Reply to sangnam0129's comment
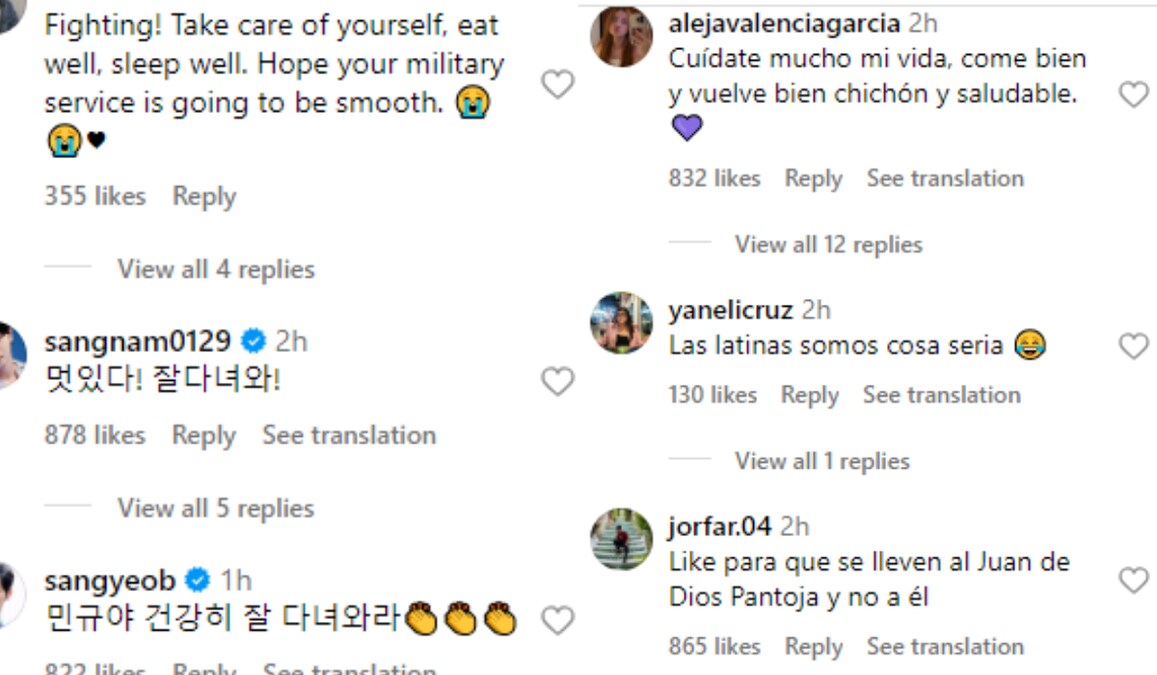1157x675 pixels. pyautogui.click(x=203, y=435)
